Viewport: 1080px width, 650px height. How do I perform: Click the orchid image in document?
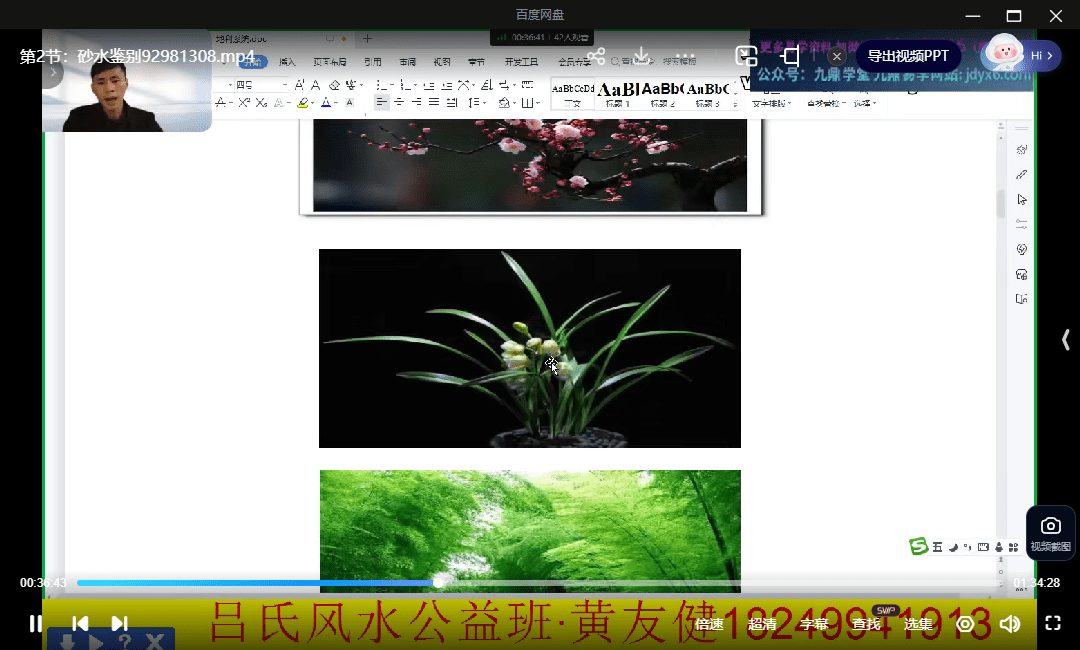click(529, 348)
